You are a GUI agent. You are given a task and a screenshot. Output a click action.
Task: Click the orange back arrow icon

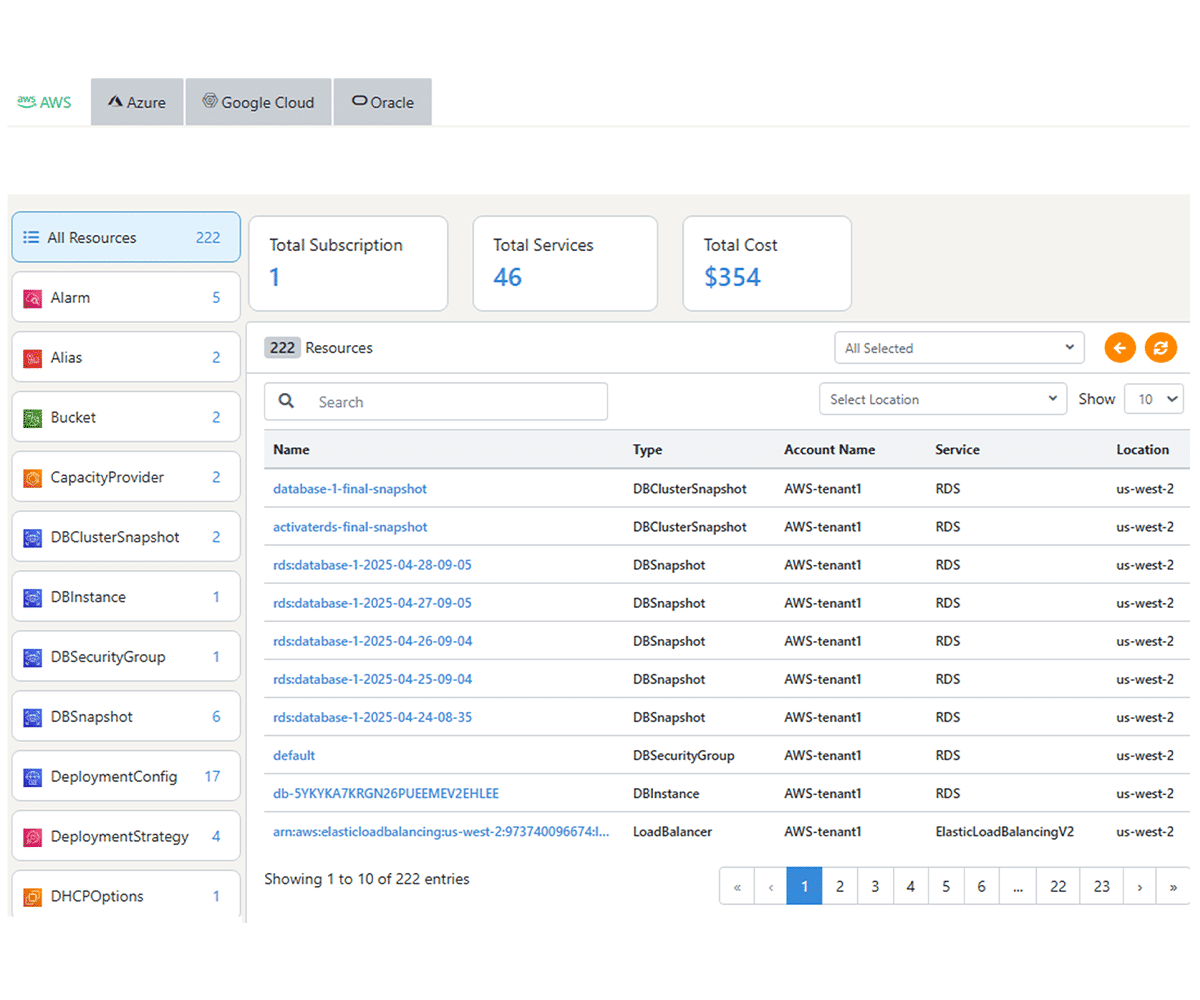pos(1119,348)
